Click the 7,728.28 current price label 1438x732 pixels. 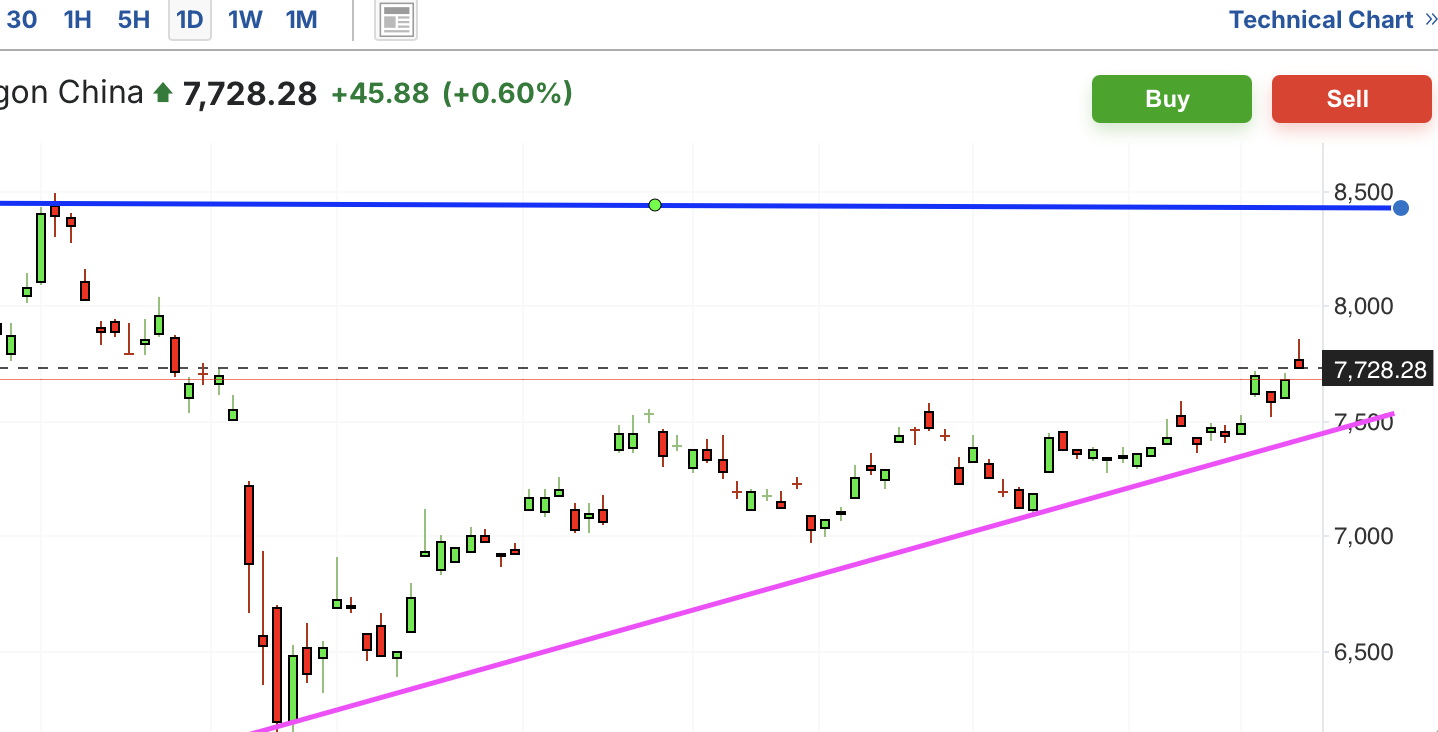pyautogui.click(x=1378, y=369)
